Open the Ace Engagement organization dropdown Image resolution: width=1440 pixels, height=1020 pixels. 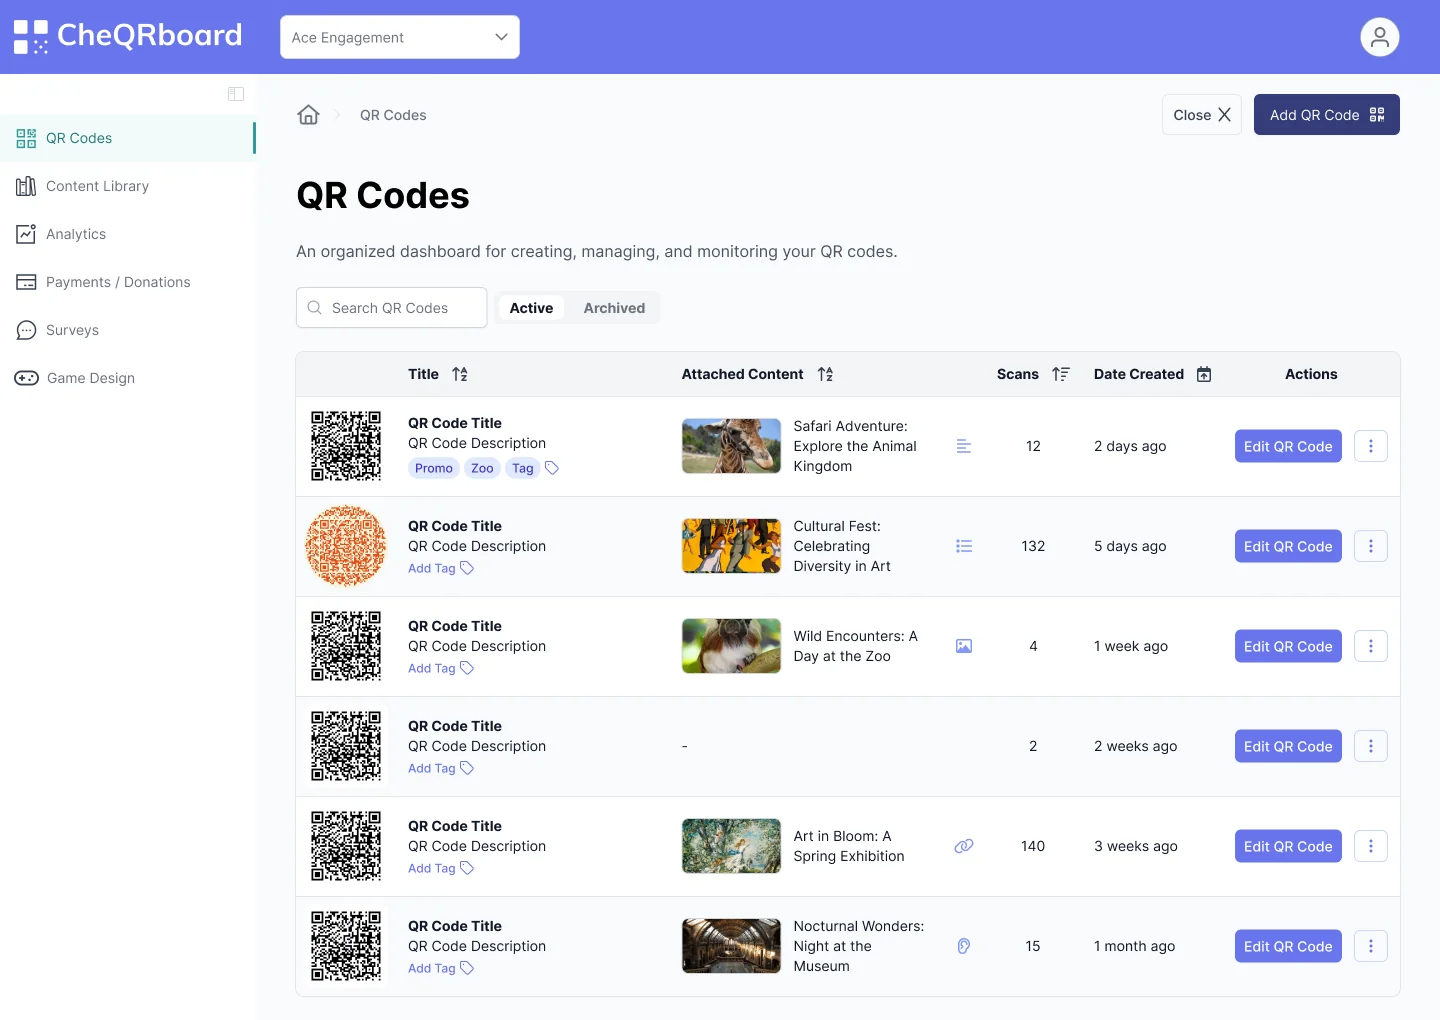coord(400,37)
